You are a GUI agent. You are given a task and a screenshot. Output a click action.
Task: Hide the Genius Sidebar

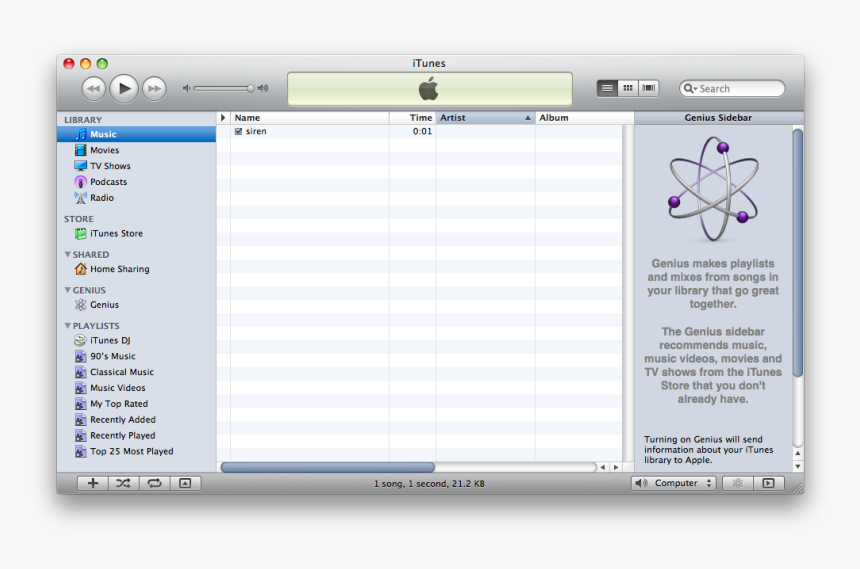point(768,483)
